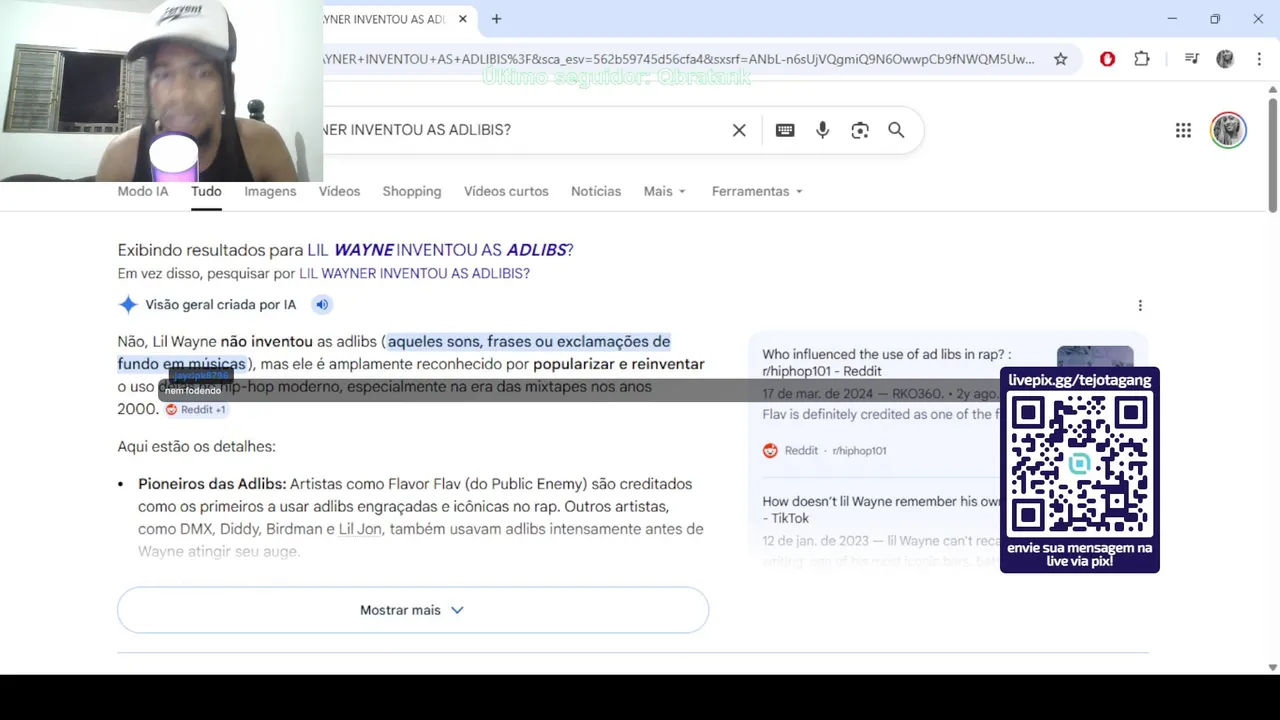Screen dimensions: 1280x720
Task: Open the browser profile avatar in toolbar
Action: [x=1225, y=59]
